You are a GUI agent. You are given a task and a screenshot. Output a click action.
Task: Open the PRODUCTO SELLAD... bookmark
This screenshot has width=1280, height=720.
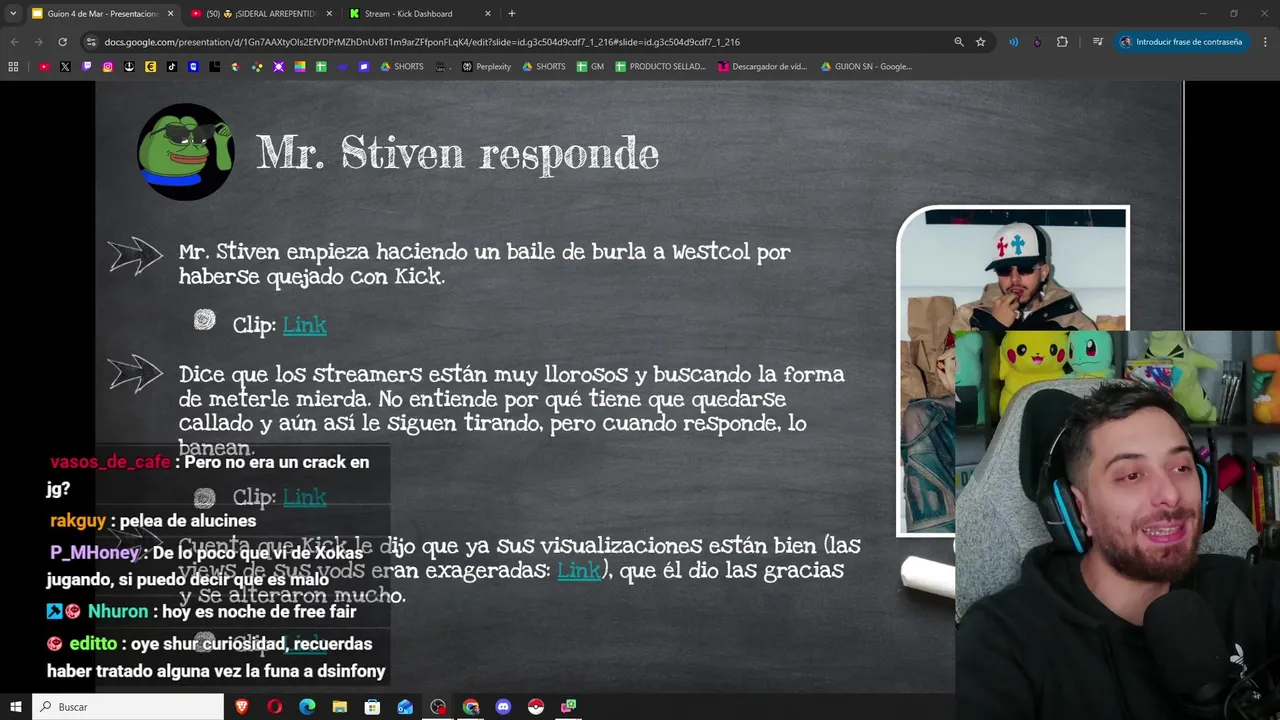pyautogui.click(x=661, y=67)
